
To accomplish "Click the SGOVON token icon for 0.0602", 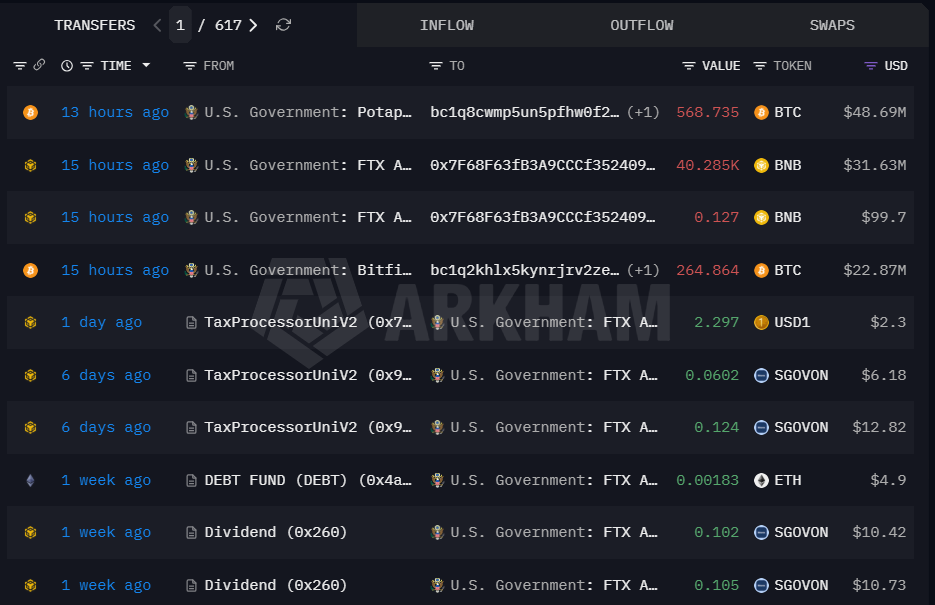I will coord(761,376).
